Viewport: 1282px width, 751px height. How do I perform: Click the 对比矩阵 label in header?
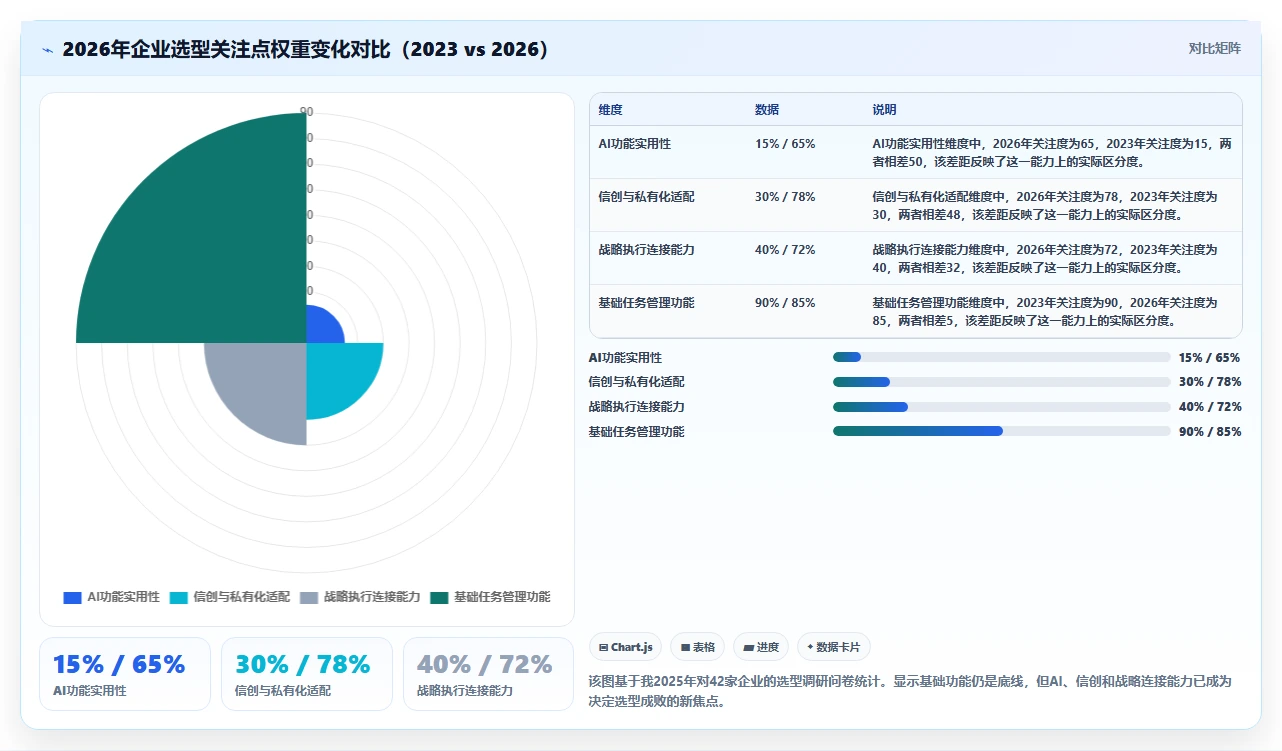[1214, 48]
